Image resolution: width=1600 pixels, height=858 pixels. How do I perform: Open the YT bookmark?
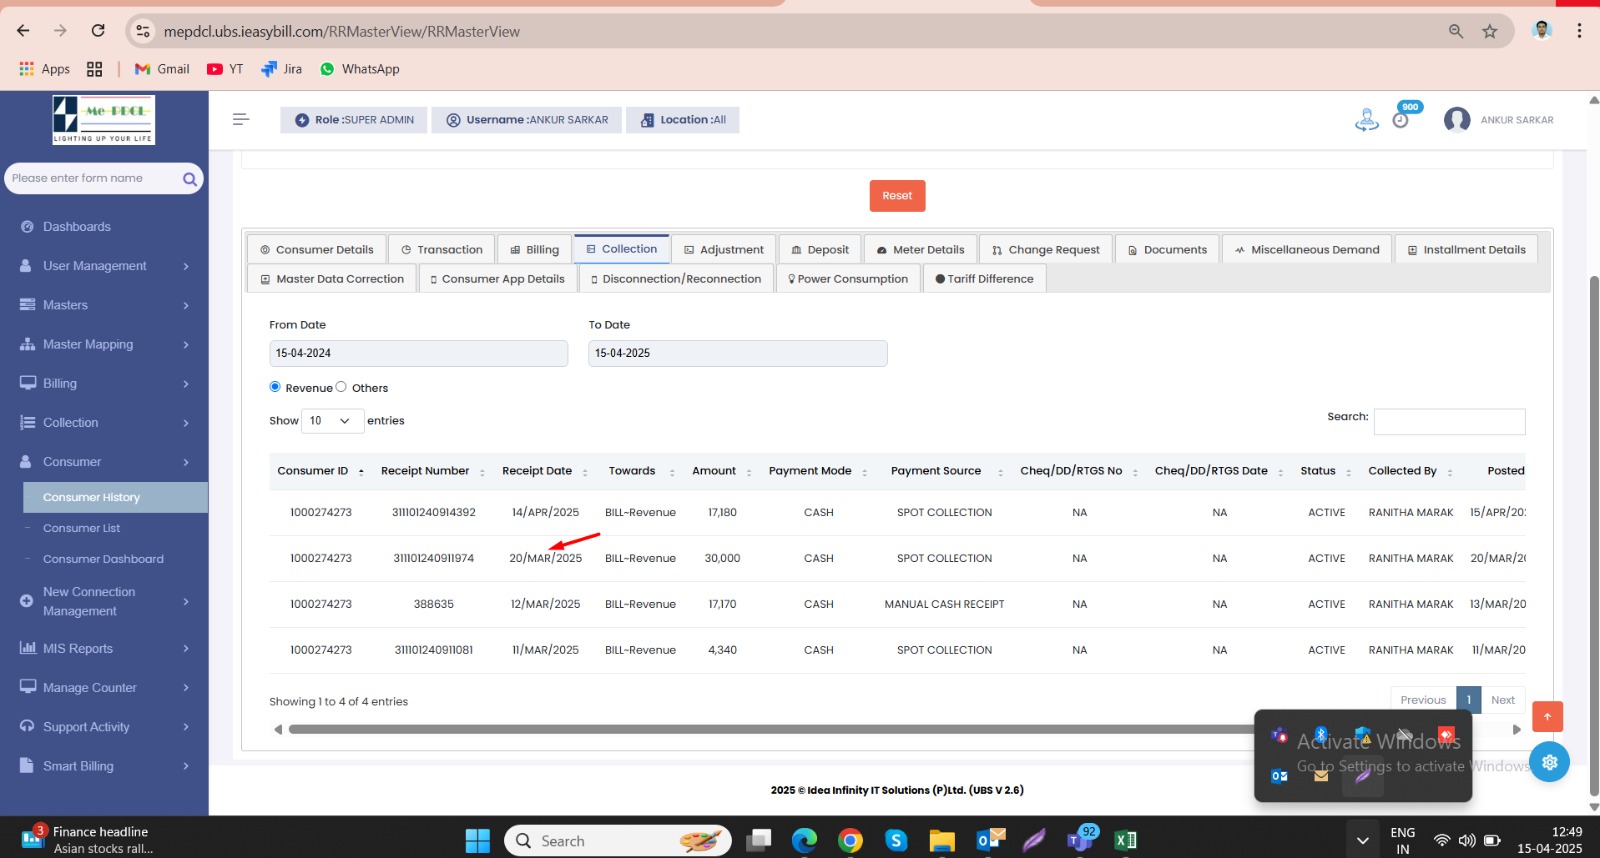pos(225,69)
